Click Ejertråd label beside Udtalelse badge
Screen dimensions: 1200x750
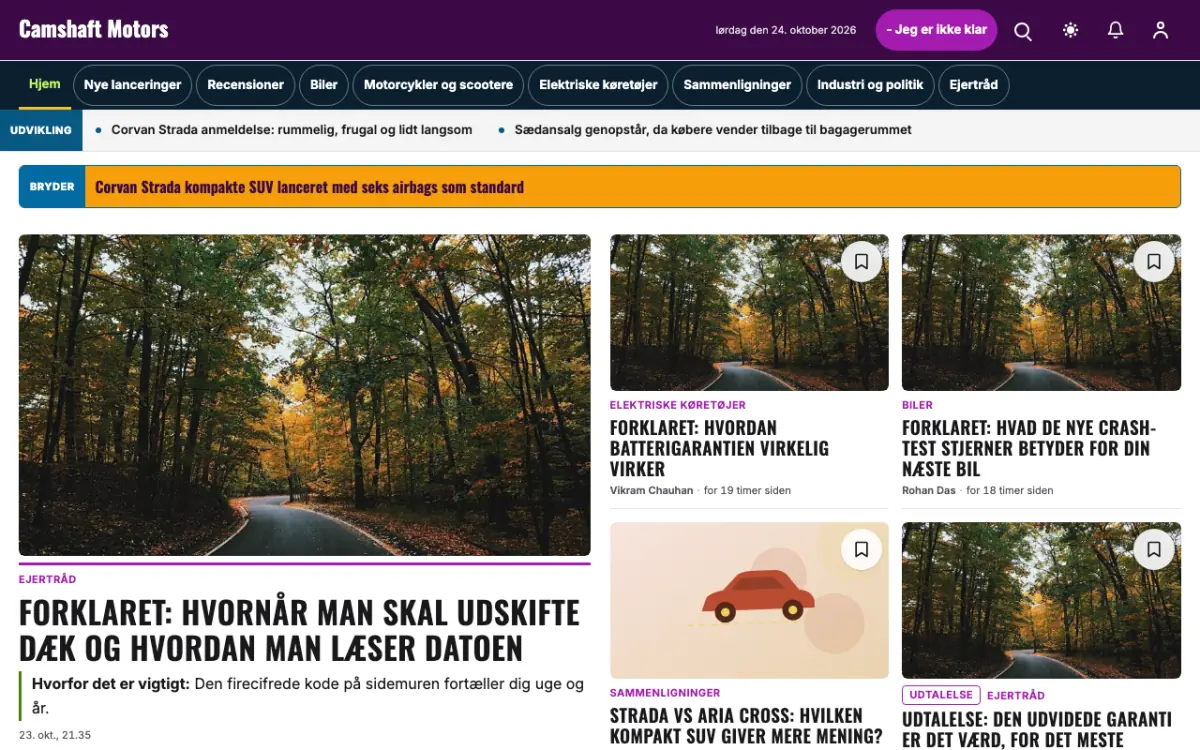(x=1016, y=695)
